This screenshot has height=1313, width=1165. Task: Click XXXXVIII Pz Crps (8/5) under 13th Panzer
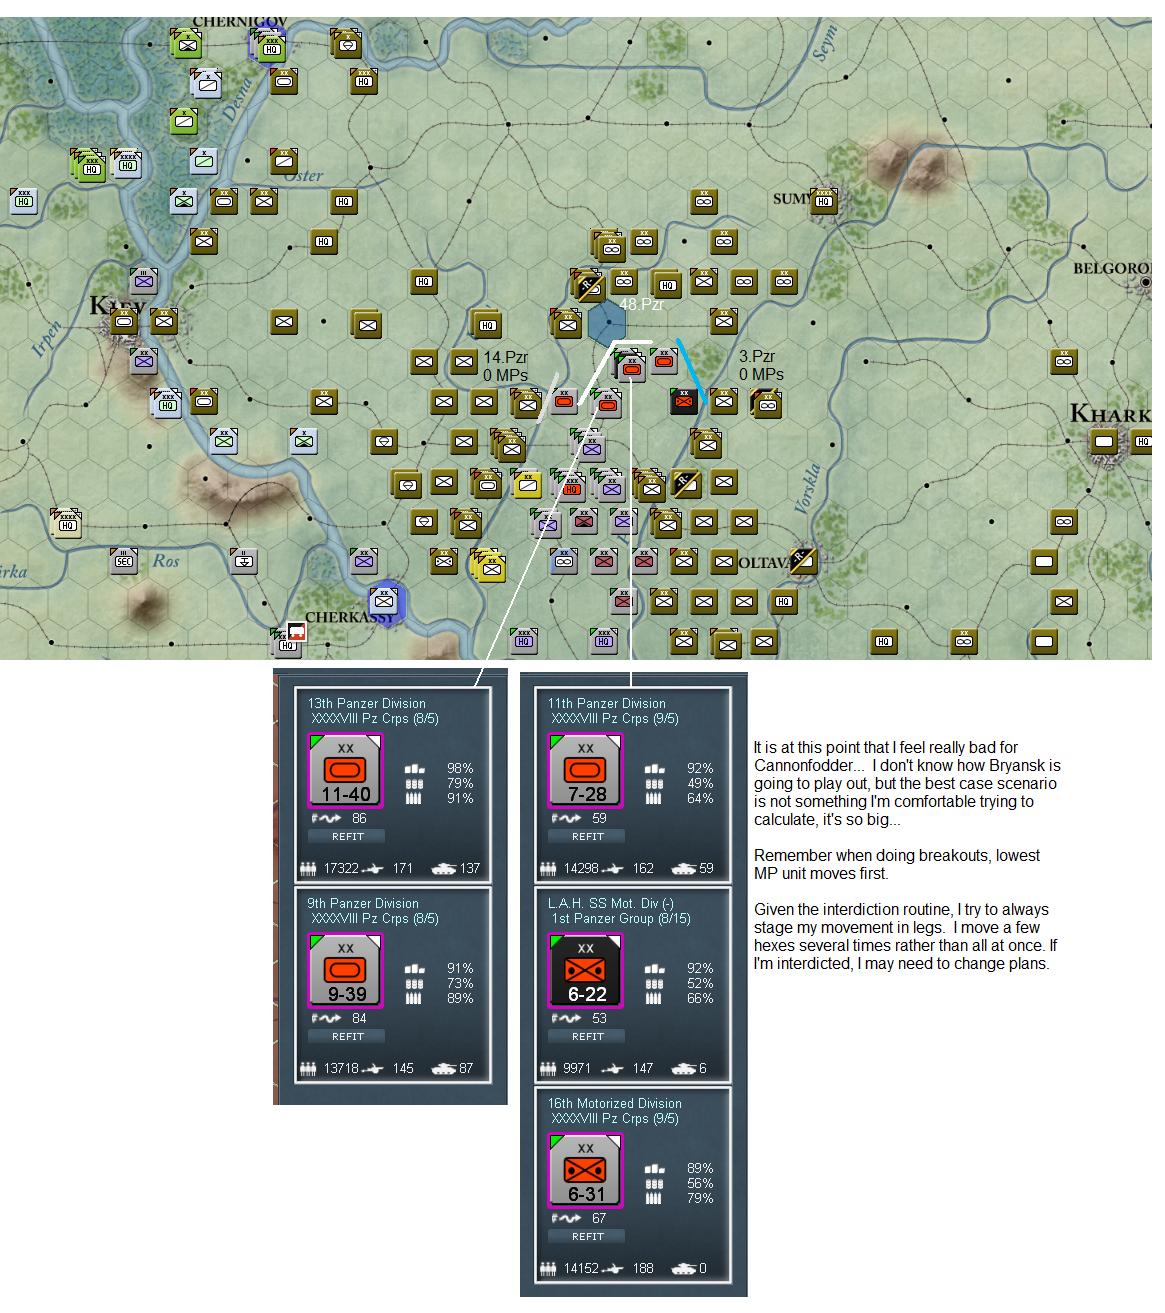375,718
